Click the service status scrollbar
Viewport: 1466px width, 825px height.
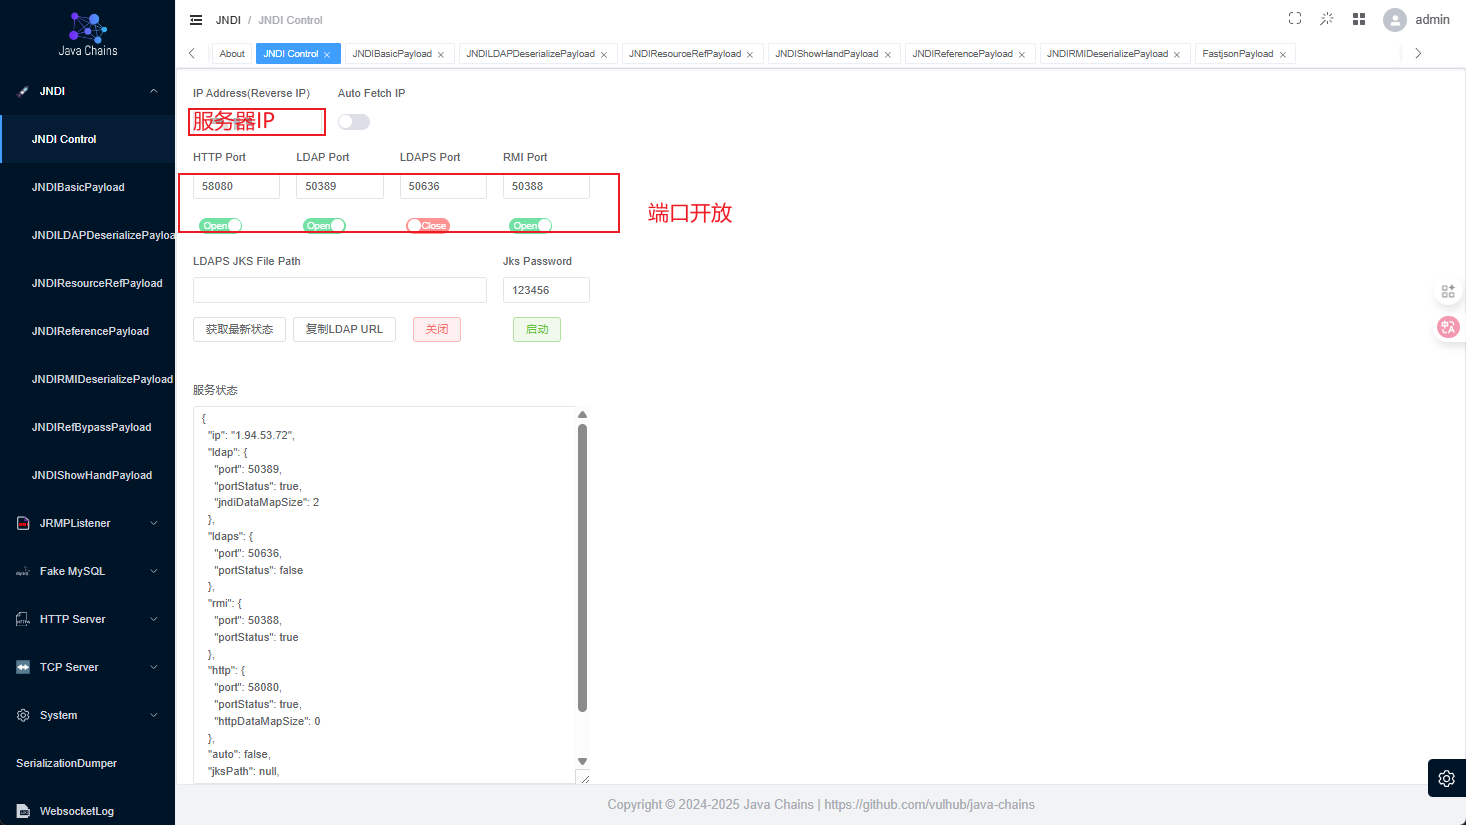[x=582, y=567]
